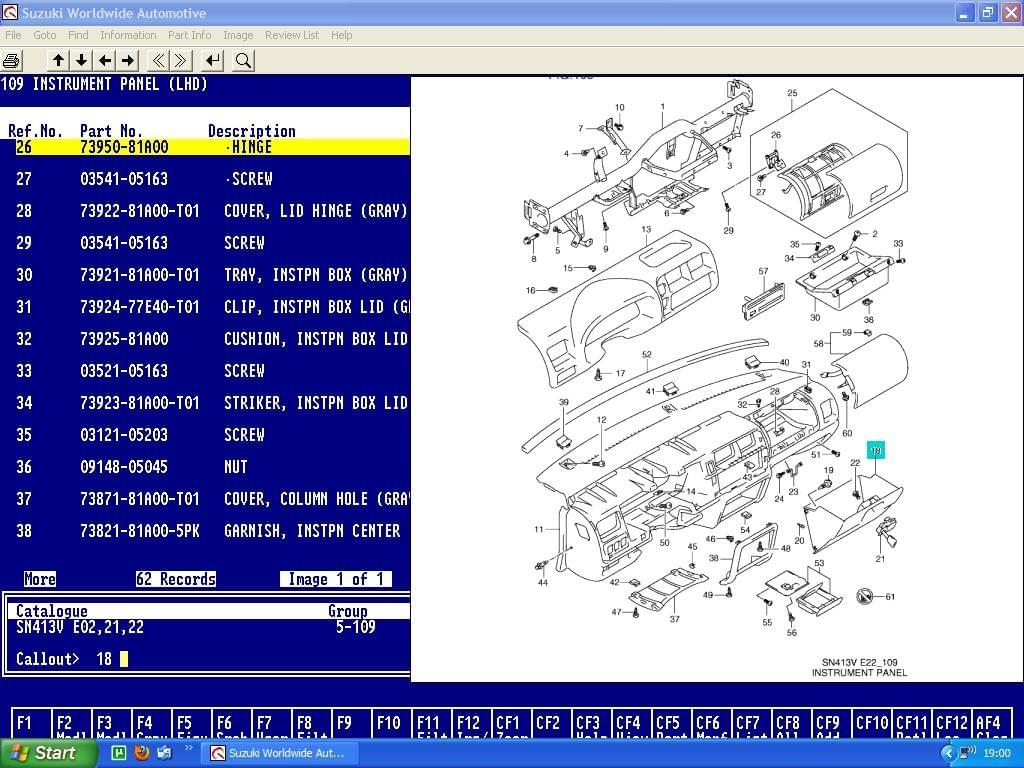The width and height of the screenshot is (1024, 768).
Task: Click the CF10 function key button
Action: click(x=871, y=724)
